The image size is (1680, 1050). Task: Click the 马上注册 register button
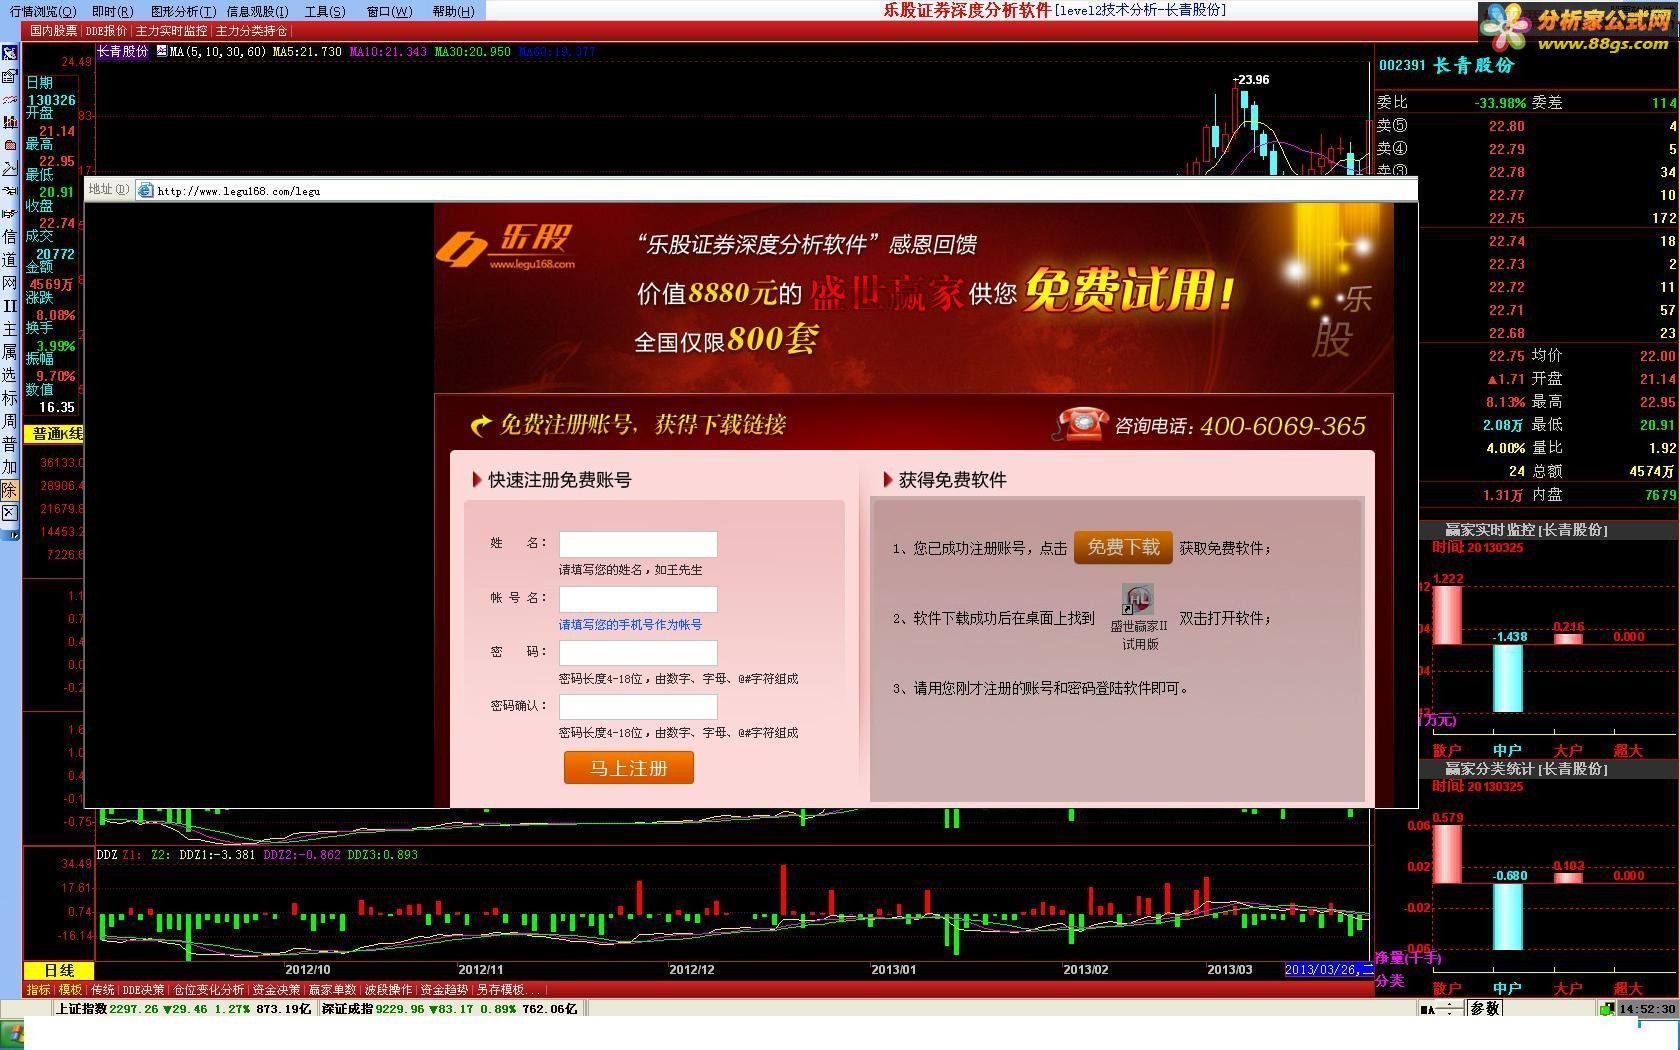628,768
